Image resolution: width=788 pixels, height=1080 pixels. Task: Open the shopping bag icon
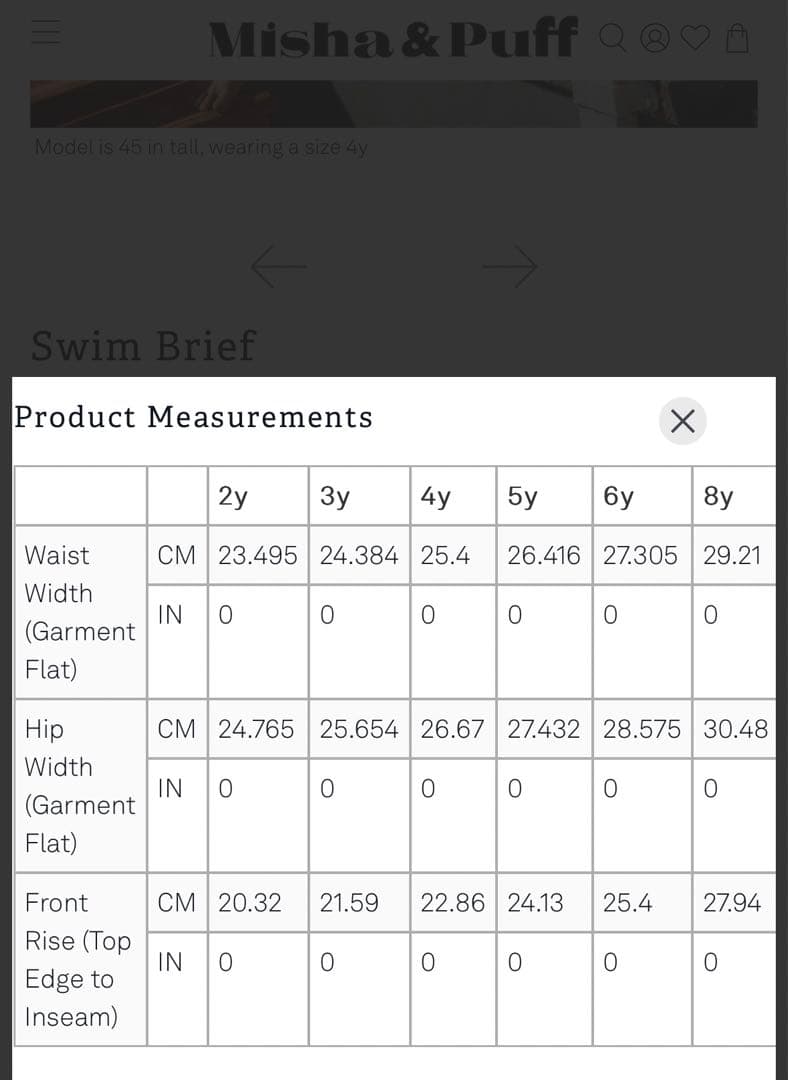(736, 38)
